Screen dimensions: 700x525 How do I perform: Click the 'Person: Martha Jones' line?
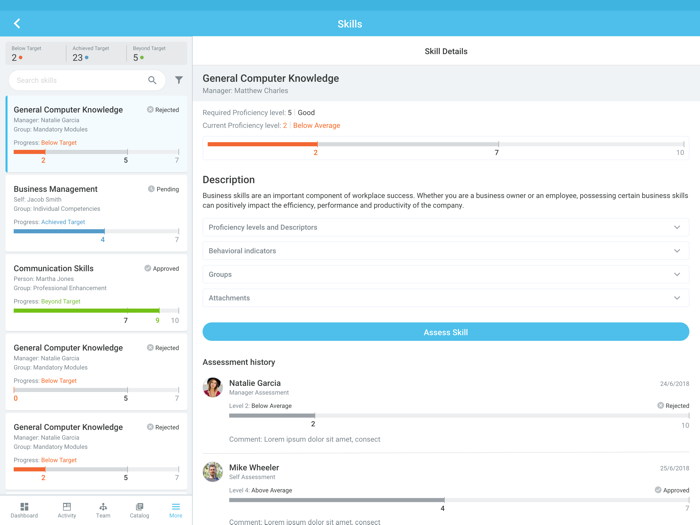click(x=43, y=279)
